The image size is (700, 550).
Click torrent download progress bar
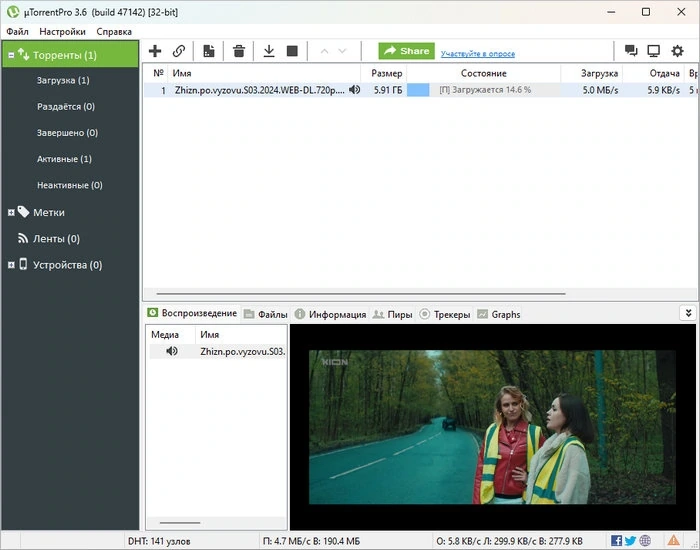click(483, 90)
